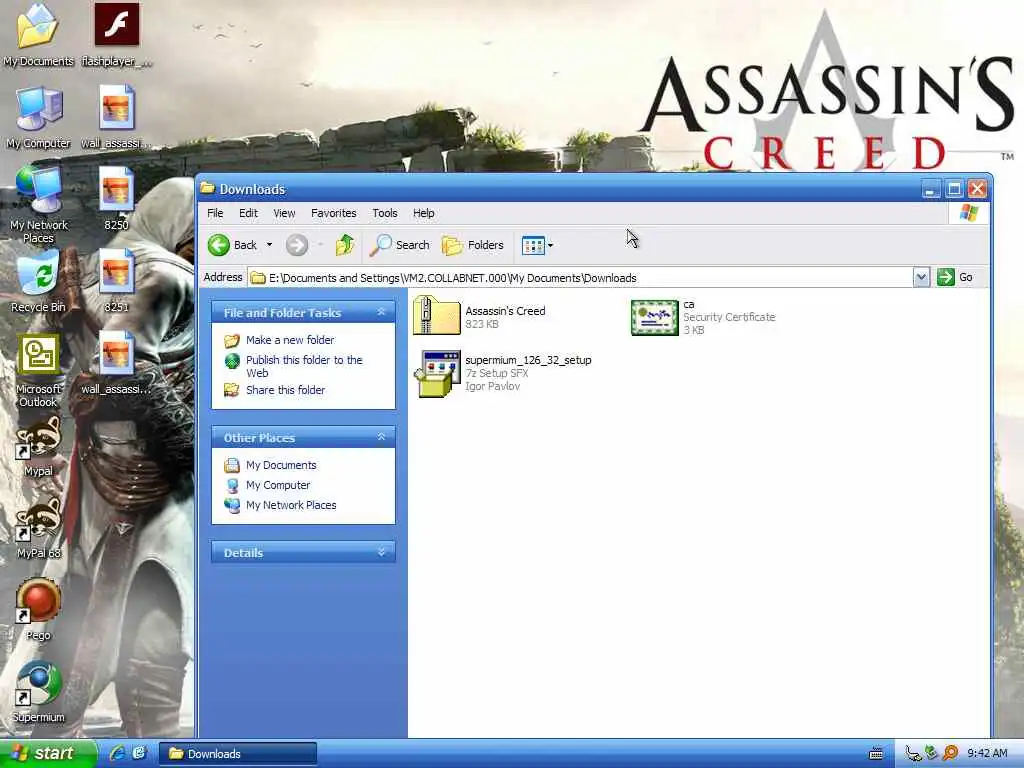The image size is (1024, 768).
Task: Click the Start button
Action: [48, 754]
